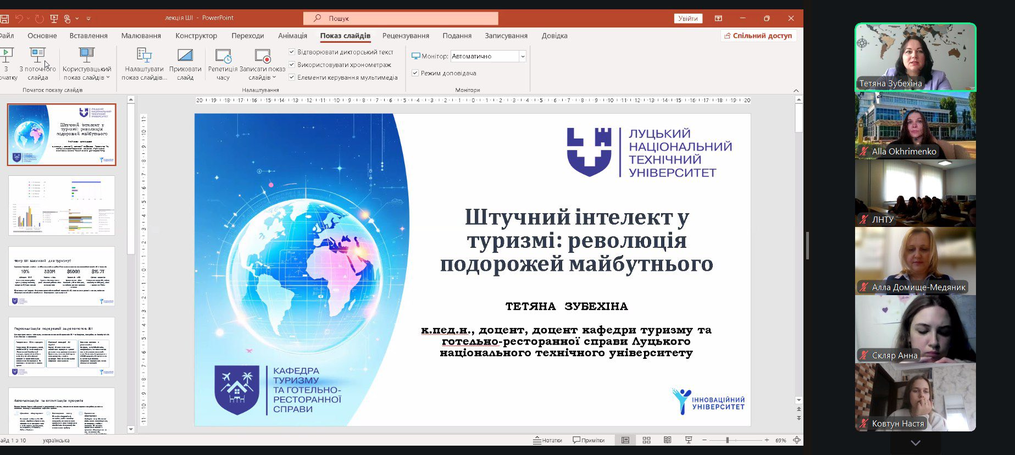The image size is (1015, 455).
Task: Click українська language indicator in status bar
Action: tap(56, 441)
